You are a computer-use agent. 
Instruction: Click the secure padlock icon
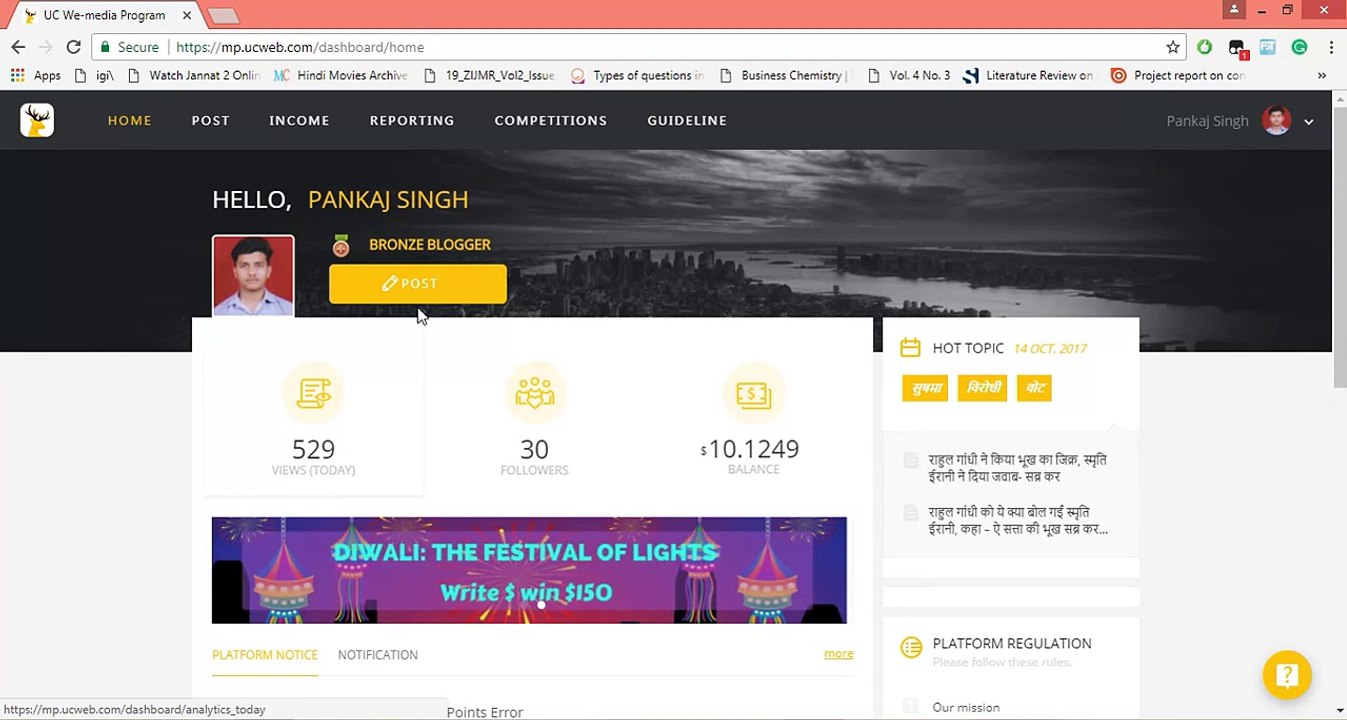[105, 47]
